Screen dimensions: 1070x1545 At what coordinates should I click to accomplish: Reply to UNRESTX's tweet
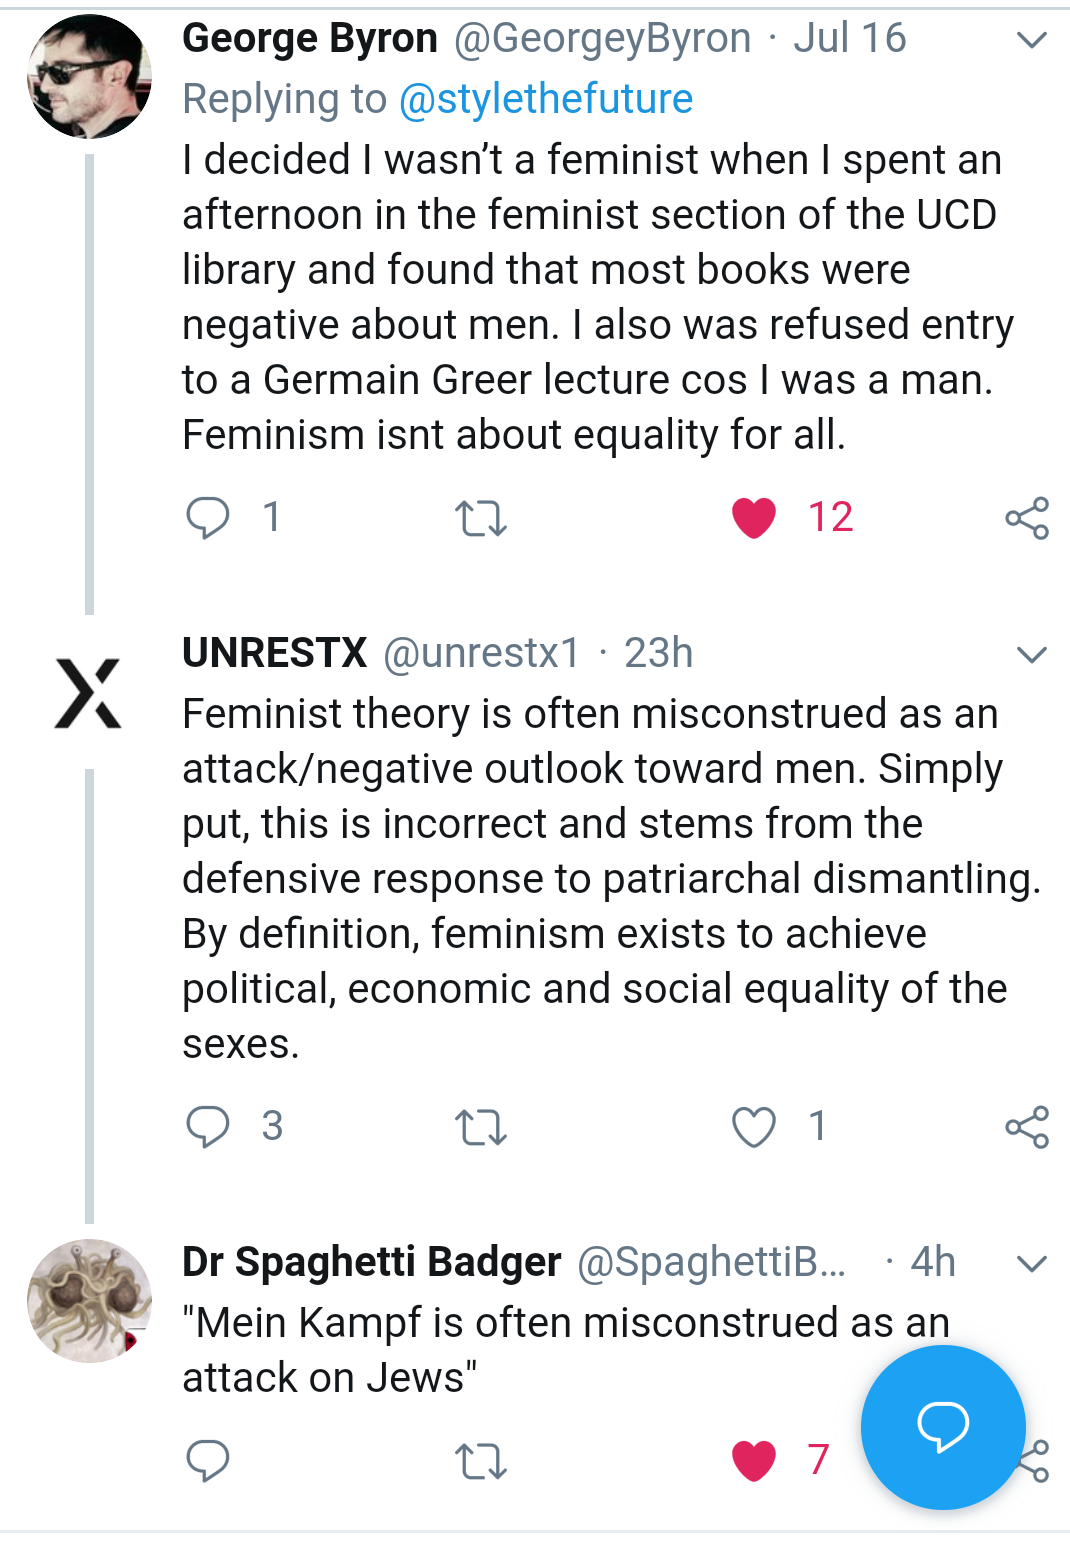tap(208, 1127)
